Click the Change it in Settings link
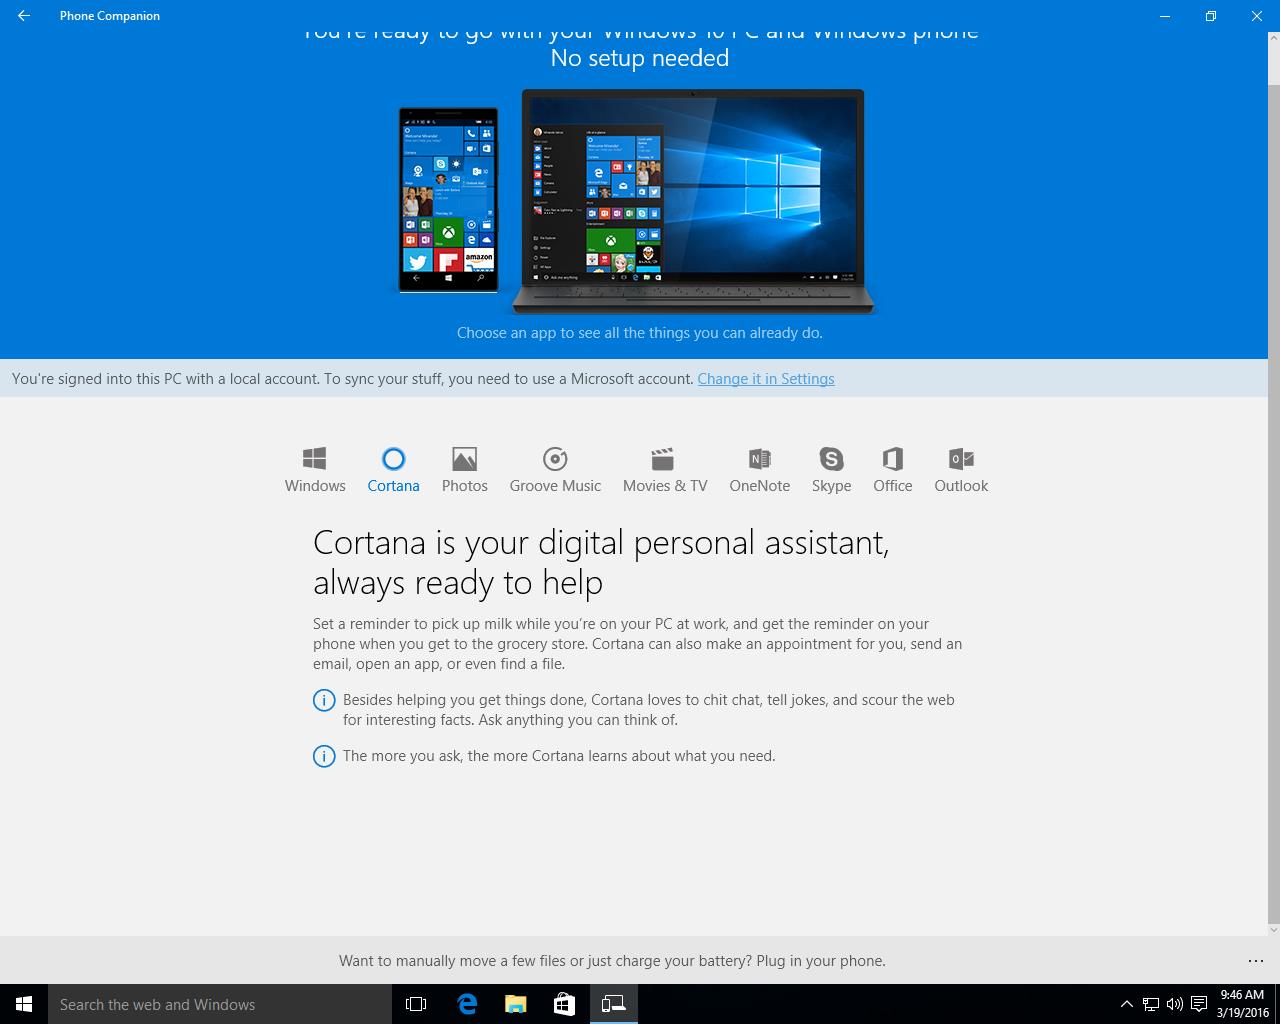Image resolution: width=1280 pixels, height=1024 pixels. coord(766,379)
